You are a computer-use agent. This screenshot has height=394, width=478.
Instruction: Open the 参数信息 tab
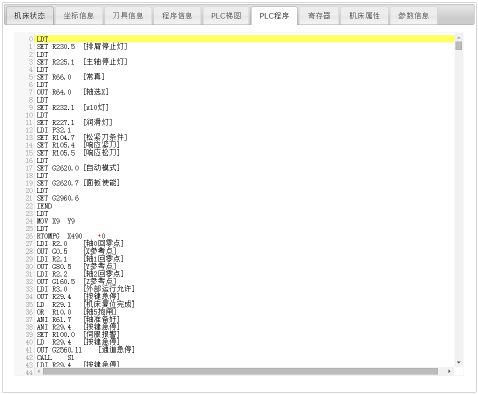(413, 16)
